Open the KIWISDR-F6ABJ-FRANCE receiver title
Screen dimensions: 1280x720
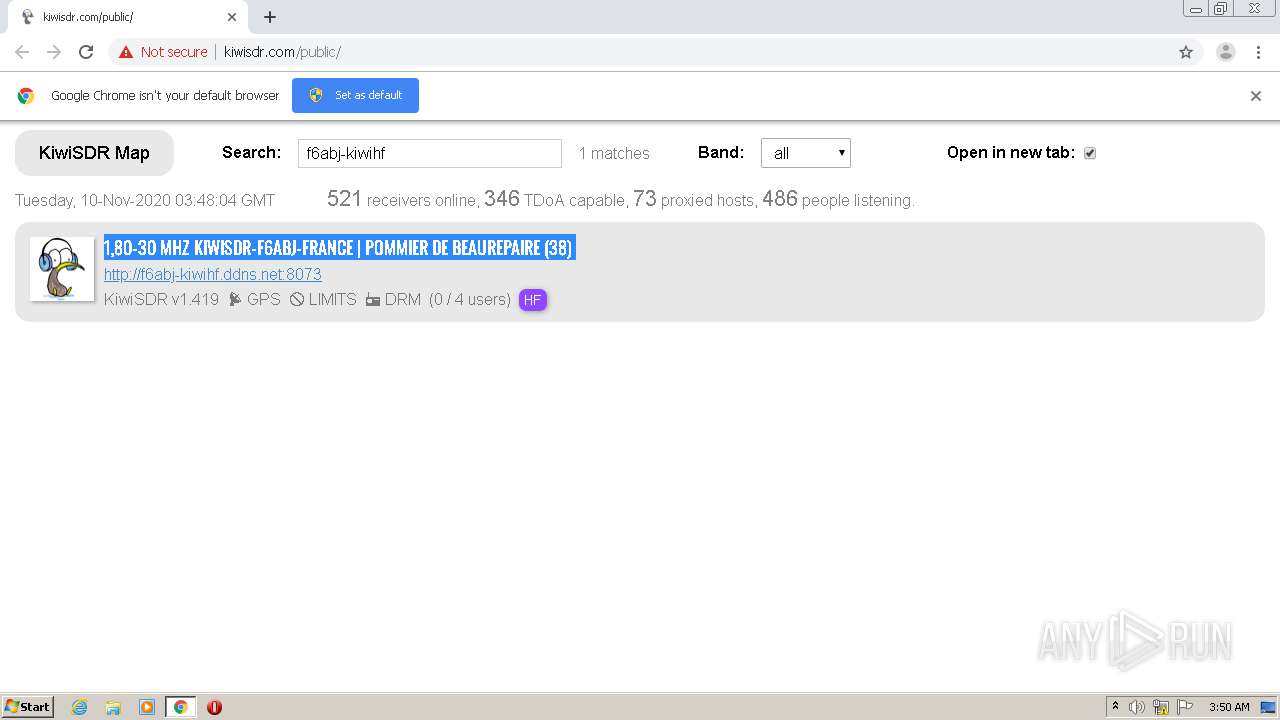[x=339, y=248]
